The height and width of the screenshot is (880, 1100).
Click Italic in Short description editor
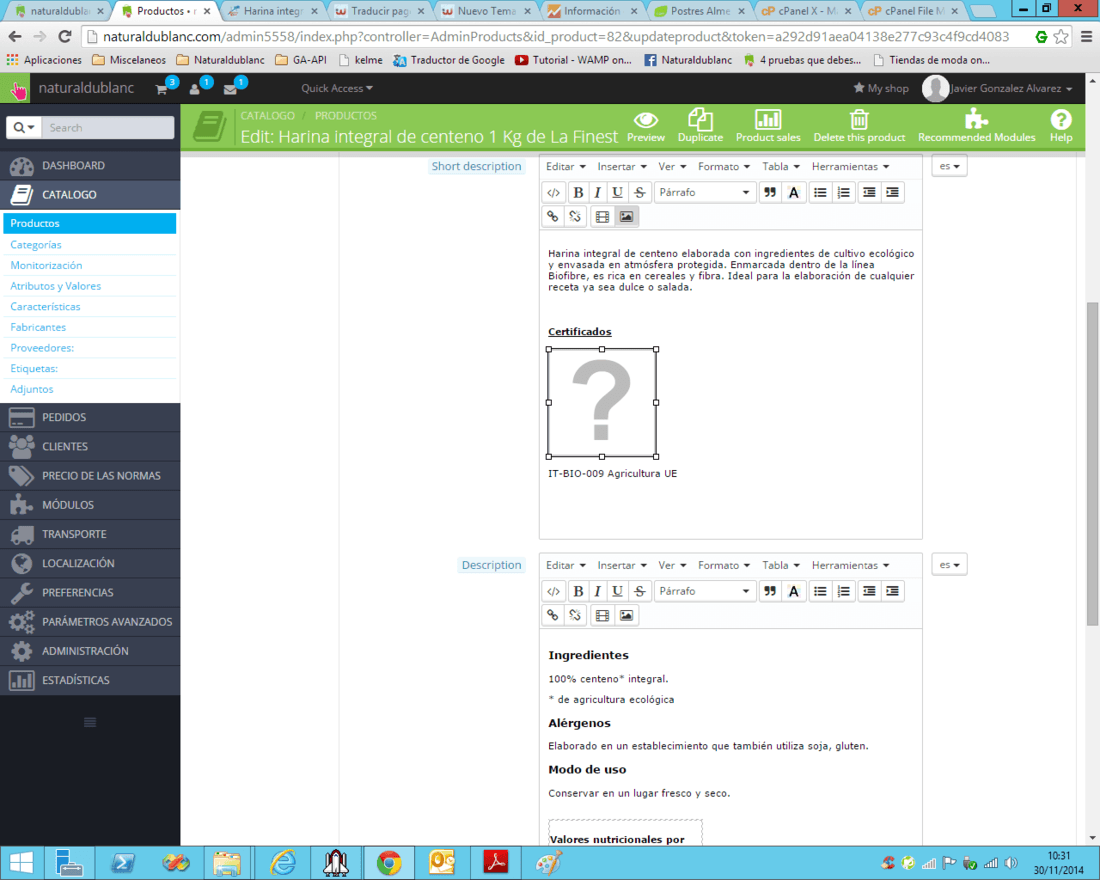point(598,192)
